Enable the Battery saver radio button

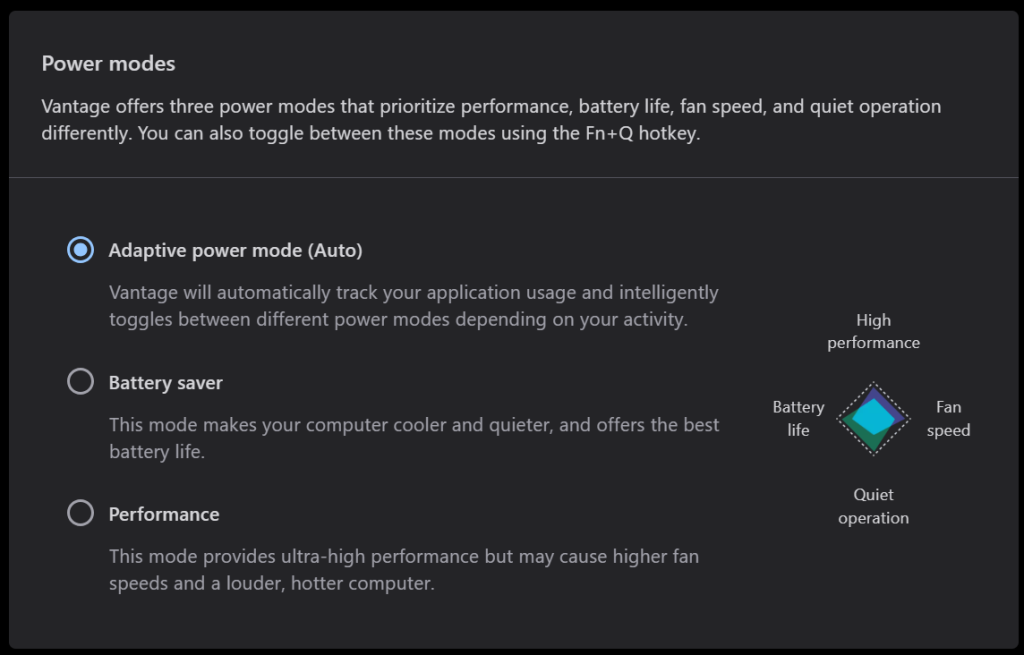[80, 382]
